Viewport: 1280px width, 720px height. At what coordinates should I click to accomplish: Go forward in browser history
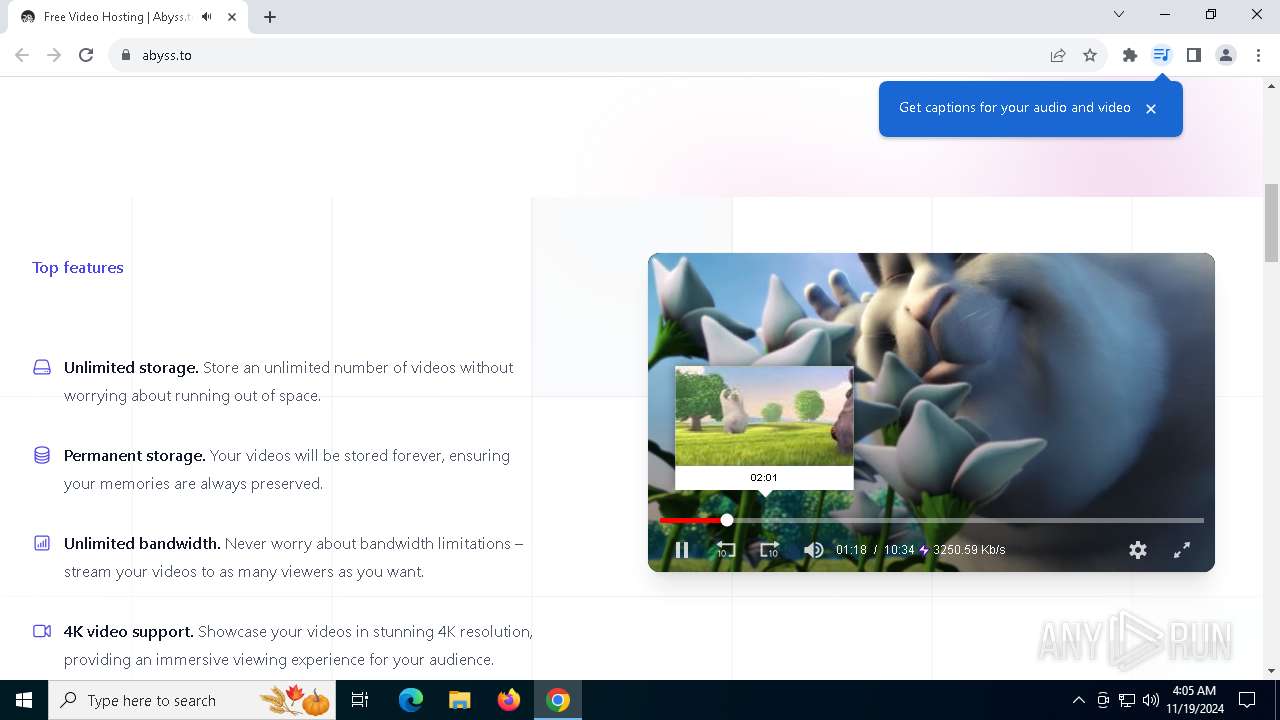coord(54,55)
